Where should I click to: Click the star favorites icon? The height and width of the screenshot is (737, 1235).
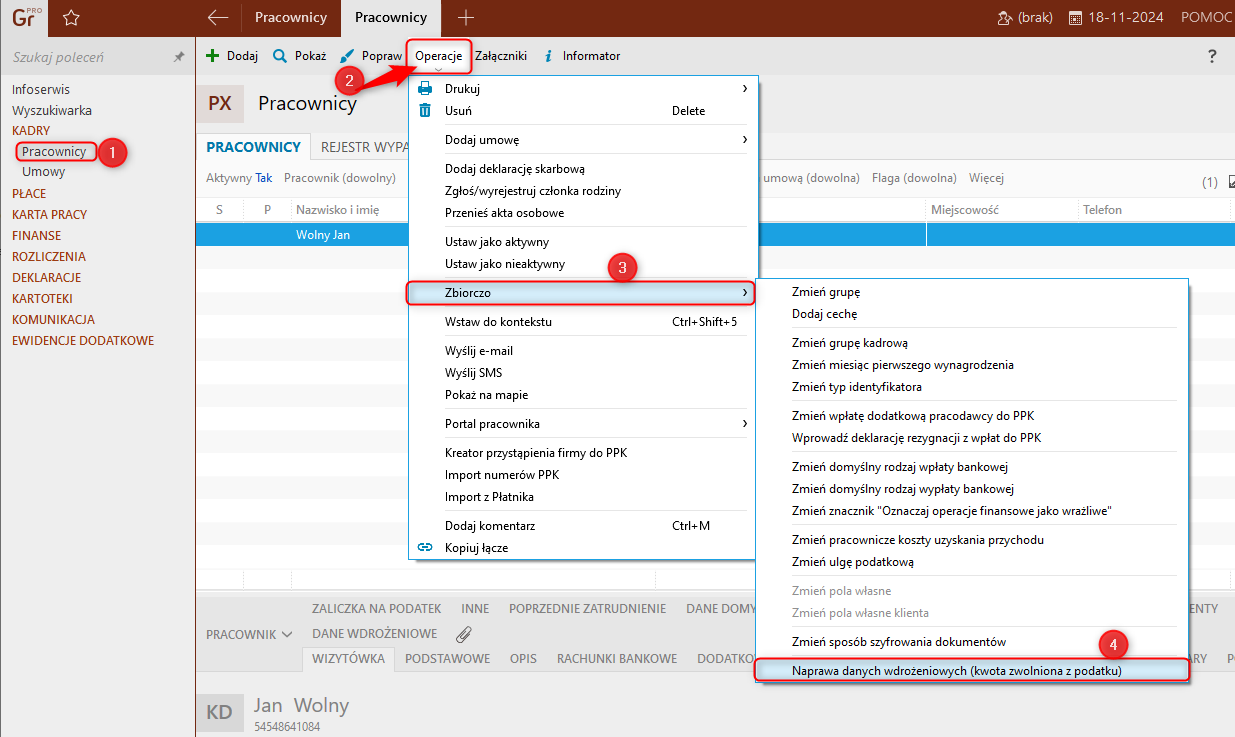click(71, 18)
